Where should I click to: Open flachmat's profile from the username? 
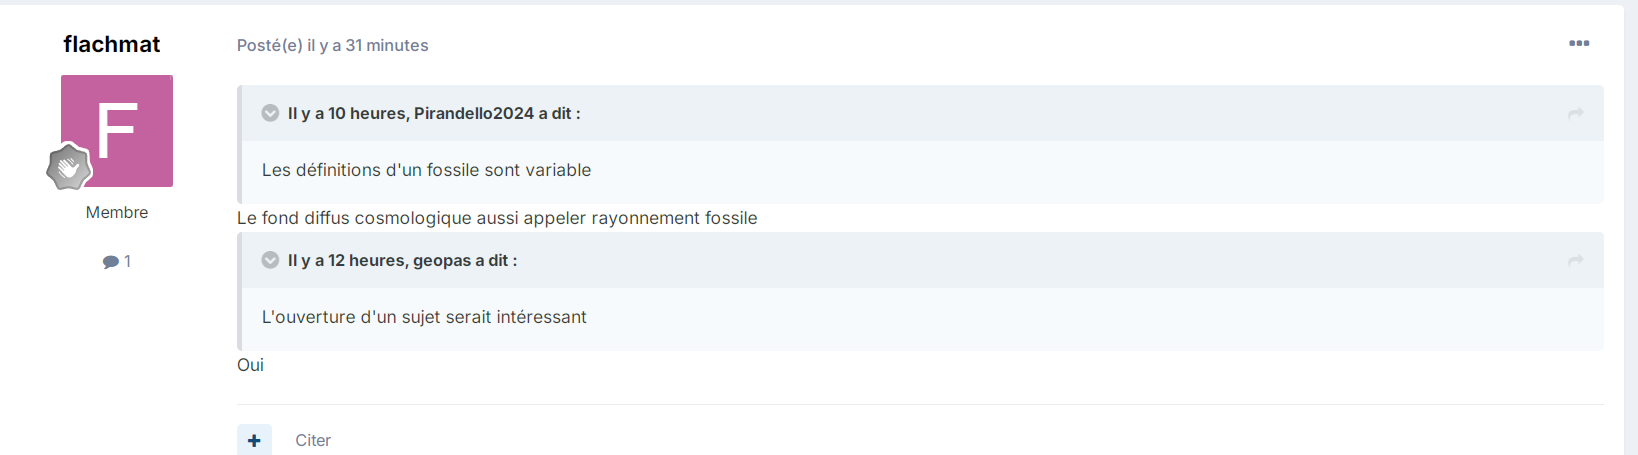click(x=112, y=44)
